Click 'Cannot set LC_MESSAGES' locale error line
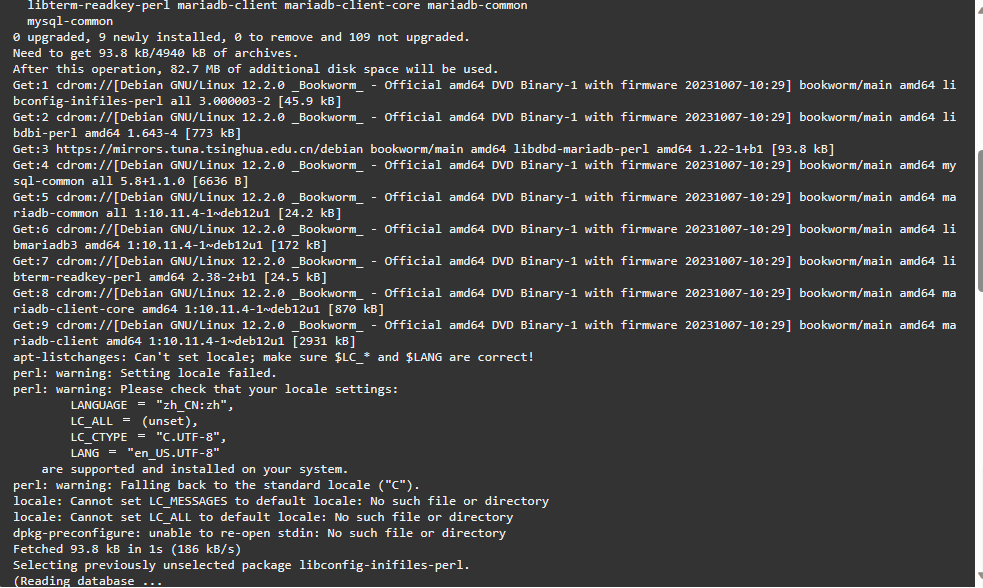The height and width of the screenshot is (588, 983). click(280, 501)
